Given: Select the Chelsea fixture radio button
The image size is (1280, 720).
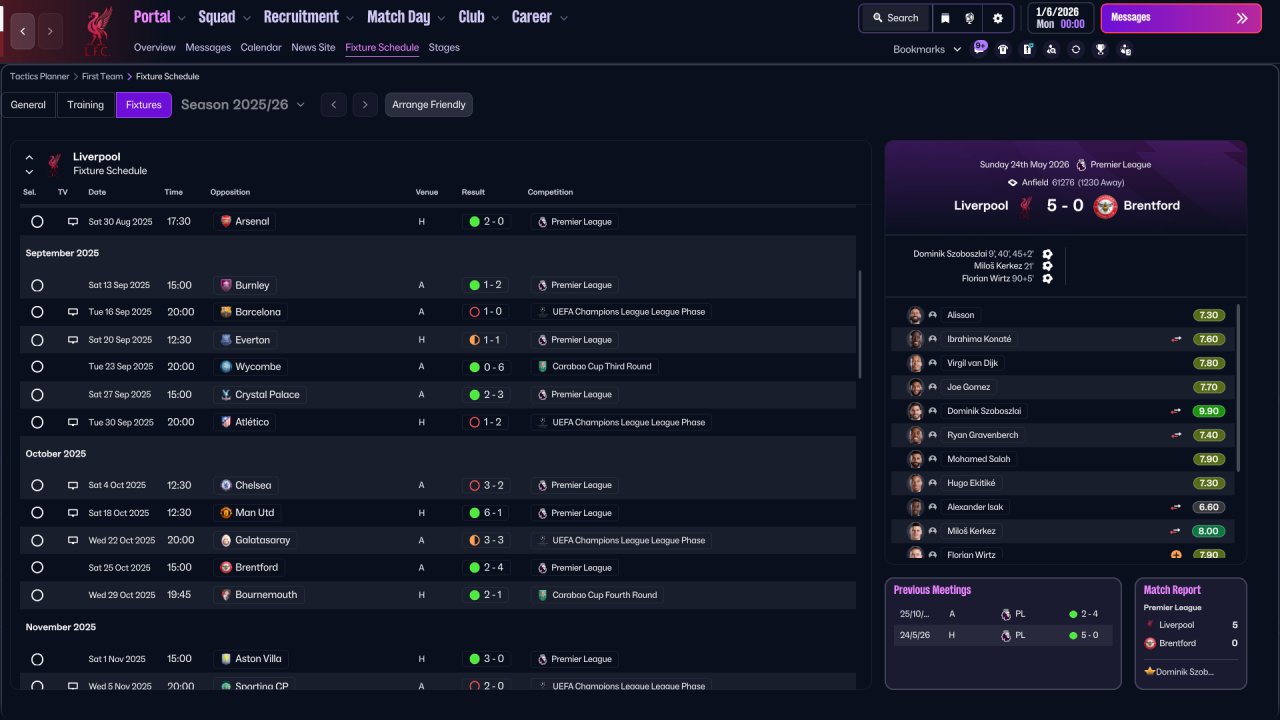Looking at the screenshot, I should pos(37,485).
